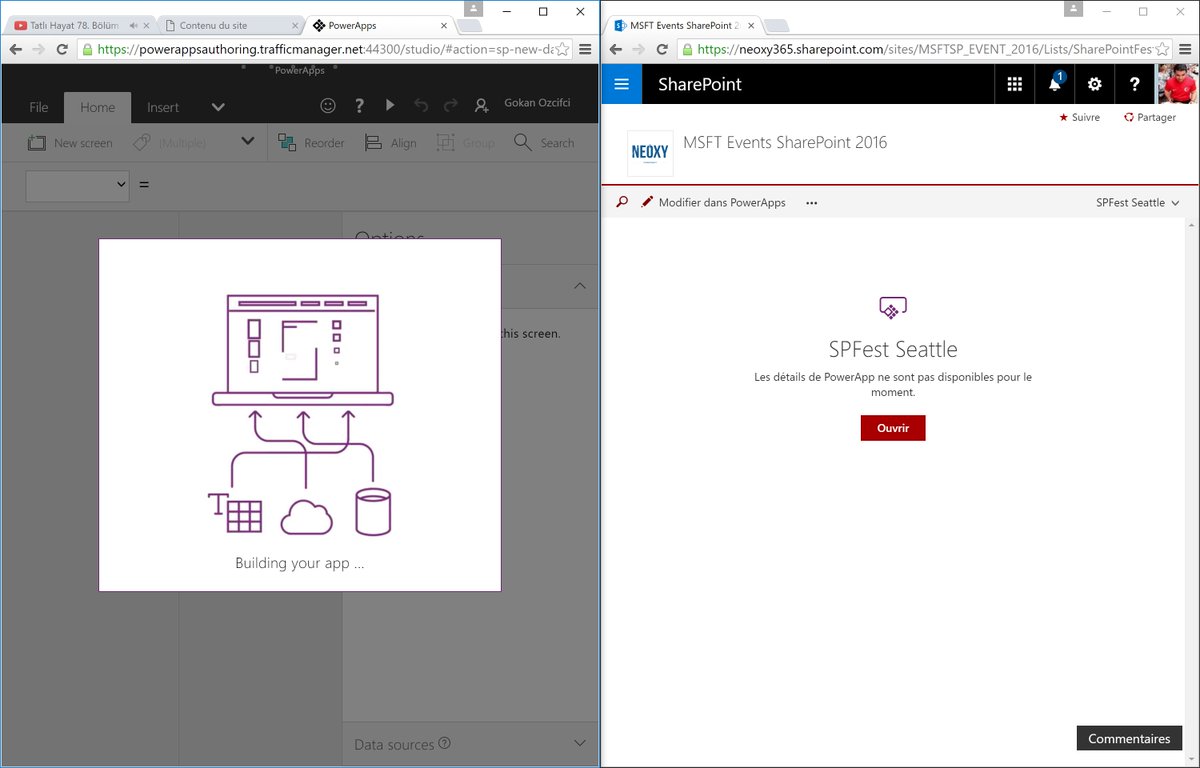1200x768 pixels.
Task: Click the Chrome user icon in right window
Action: coord(1072,9)
